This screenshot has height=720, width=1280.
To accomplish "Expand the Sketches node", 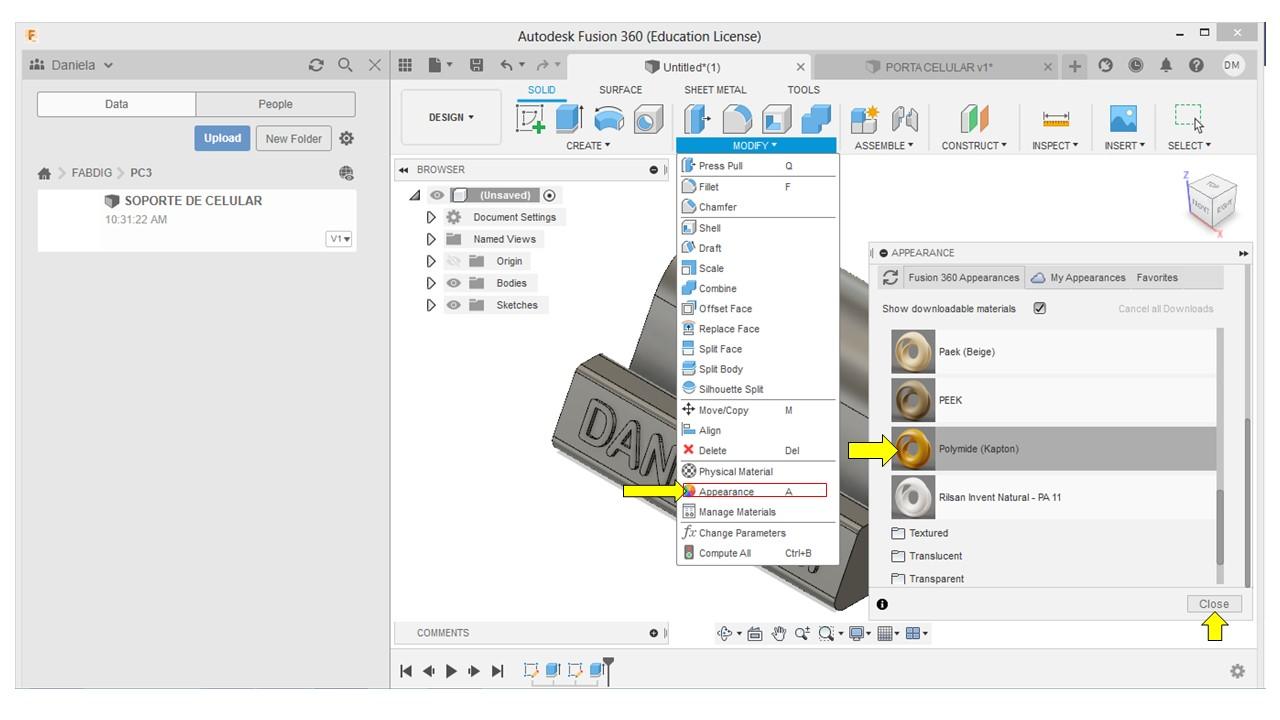I will [x=432, y=305].
